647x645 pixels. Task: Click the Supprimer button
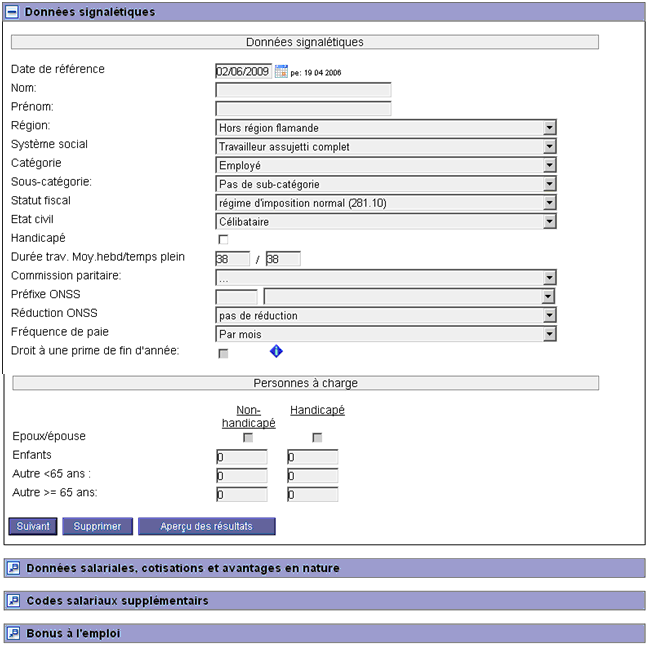pyautogui.click(x=97, y=526)
